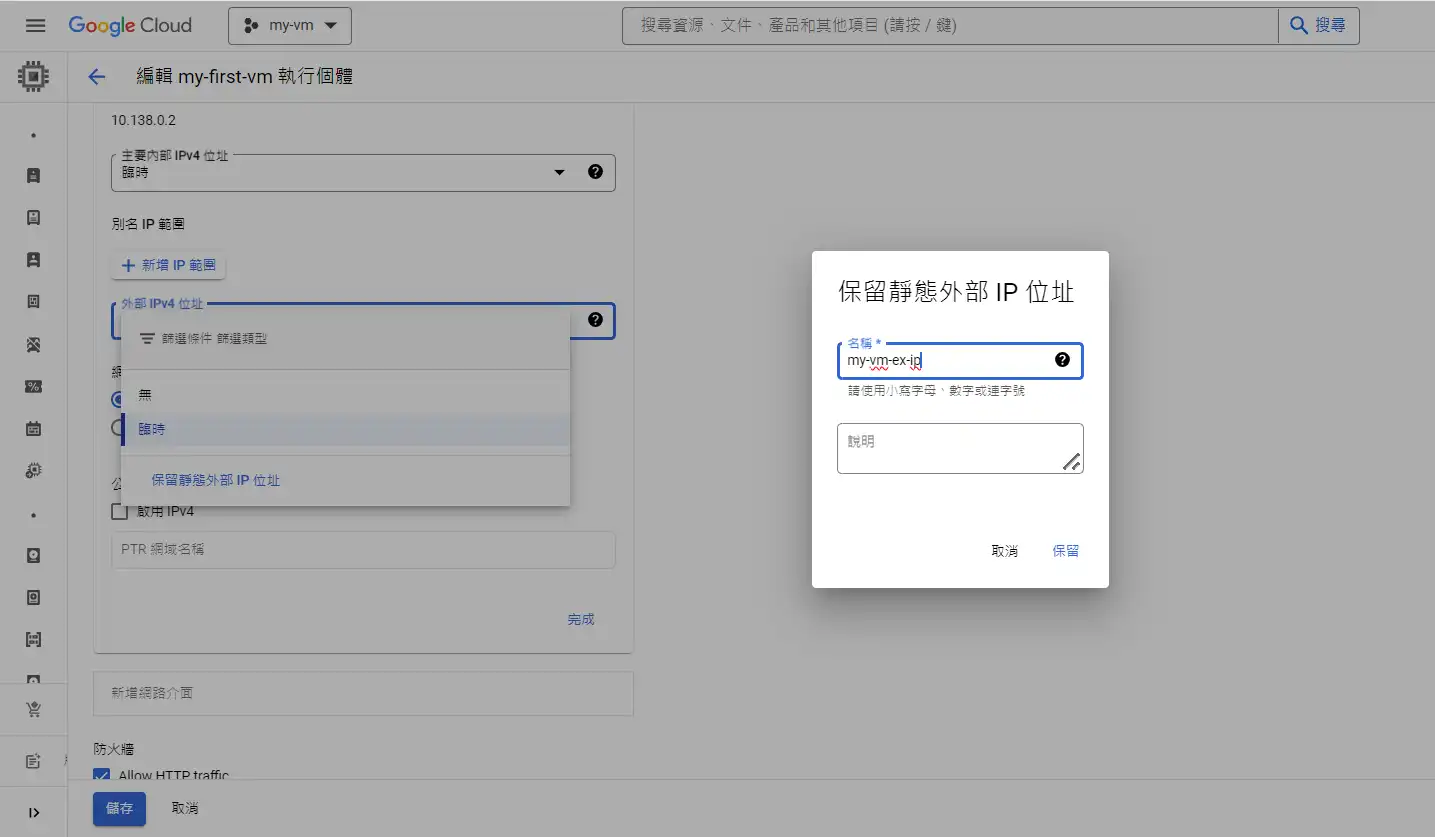
Task: Expand the 主要內部 IPv4 位址 dropdown
Action: click(559, 173)
